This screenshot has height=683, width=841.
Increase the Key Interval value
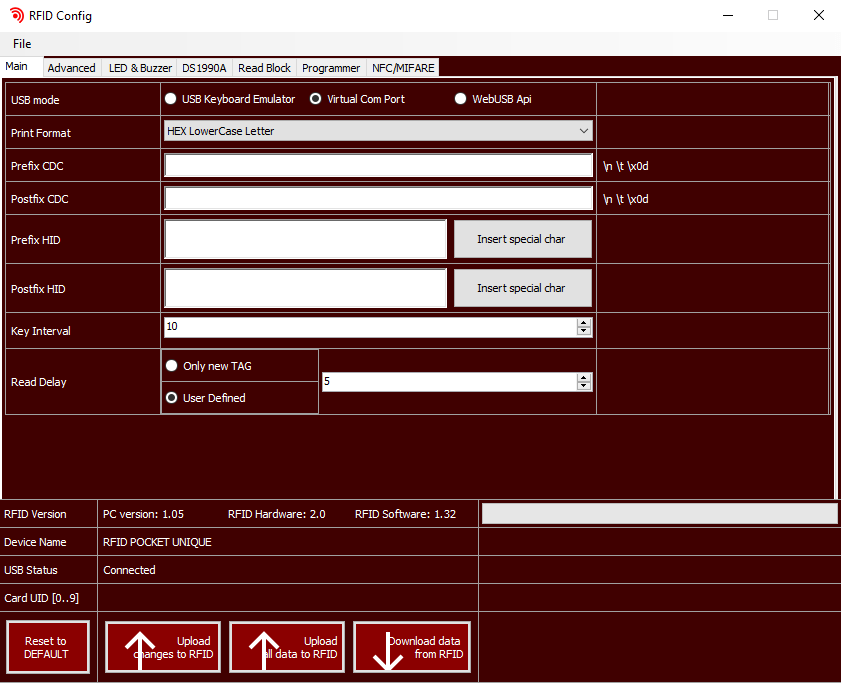point(584,322)
